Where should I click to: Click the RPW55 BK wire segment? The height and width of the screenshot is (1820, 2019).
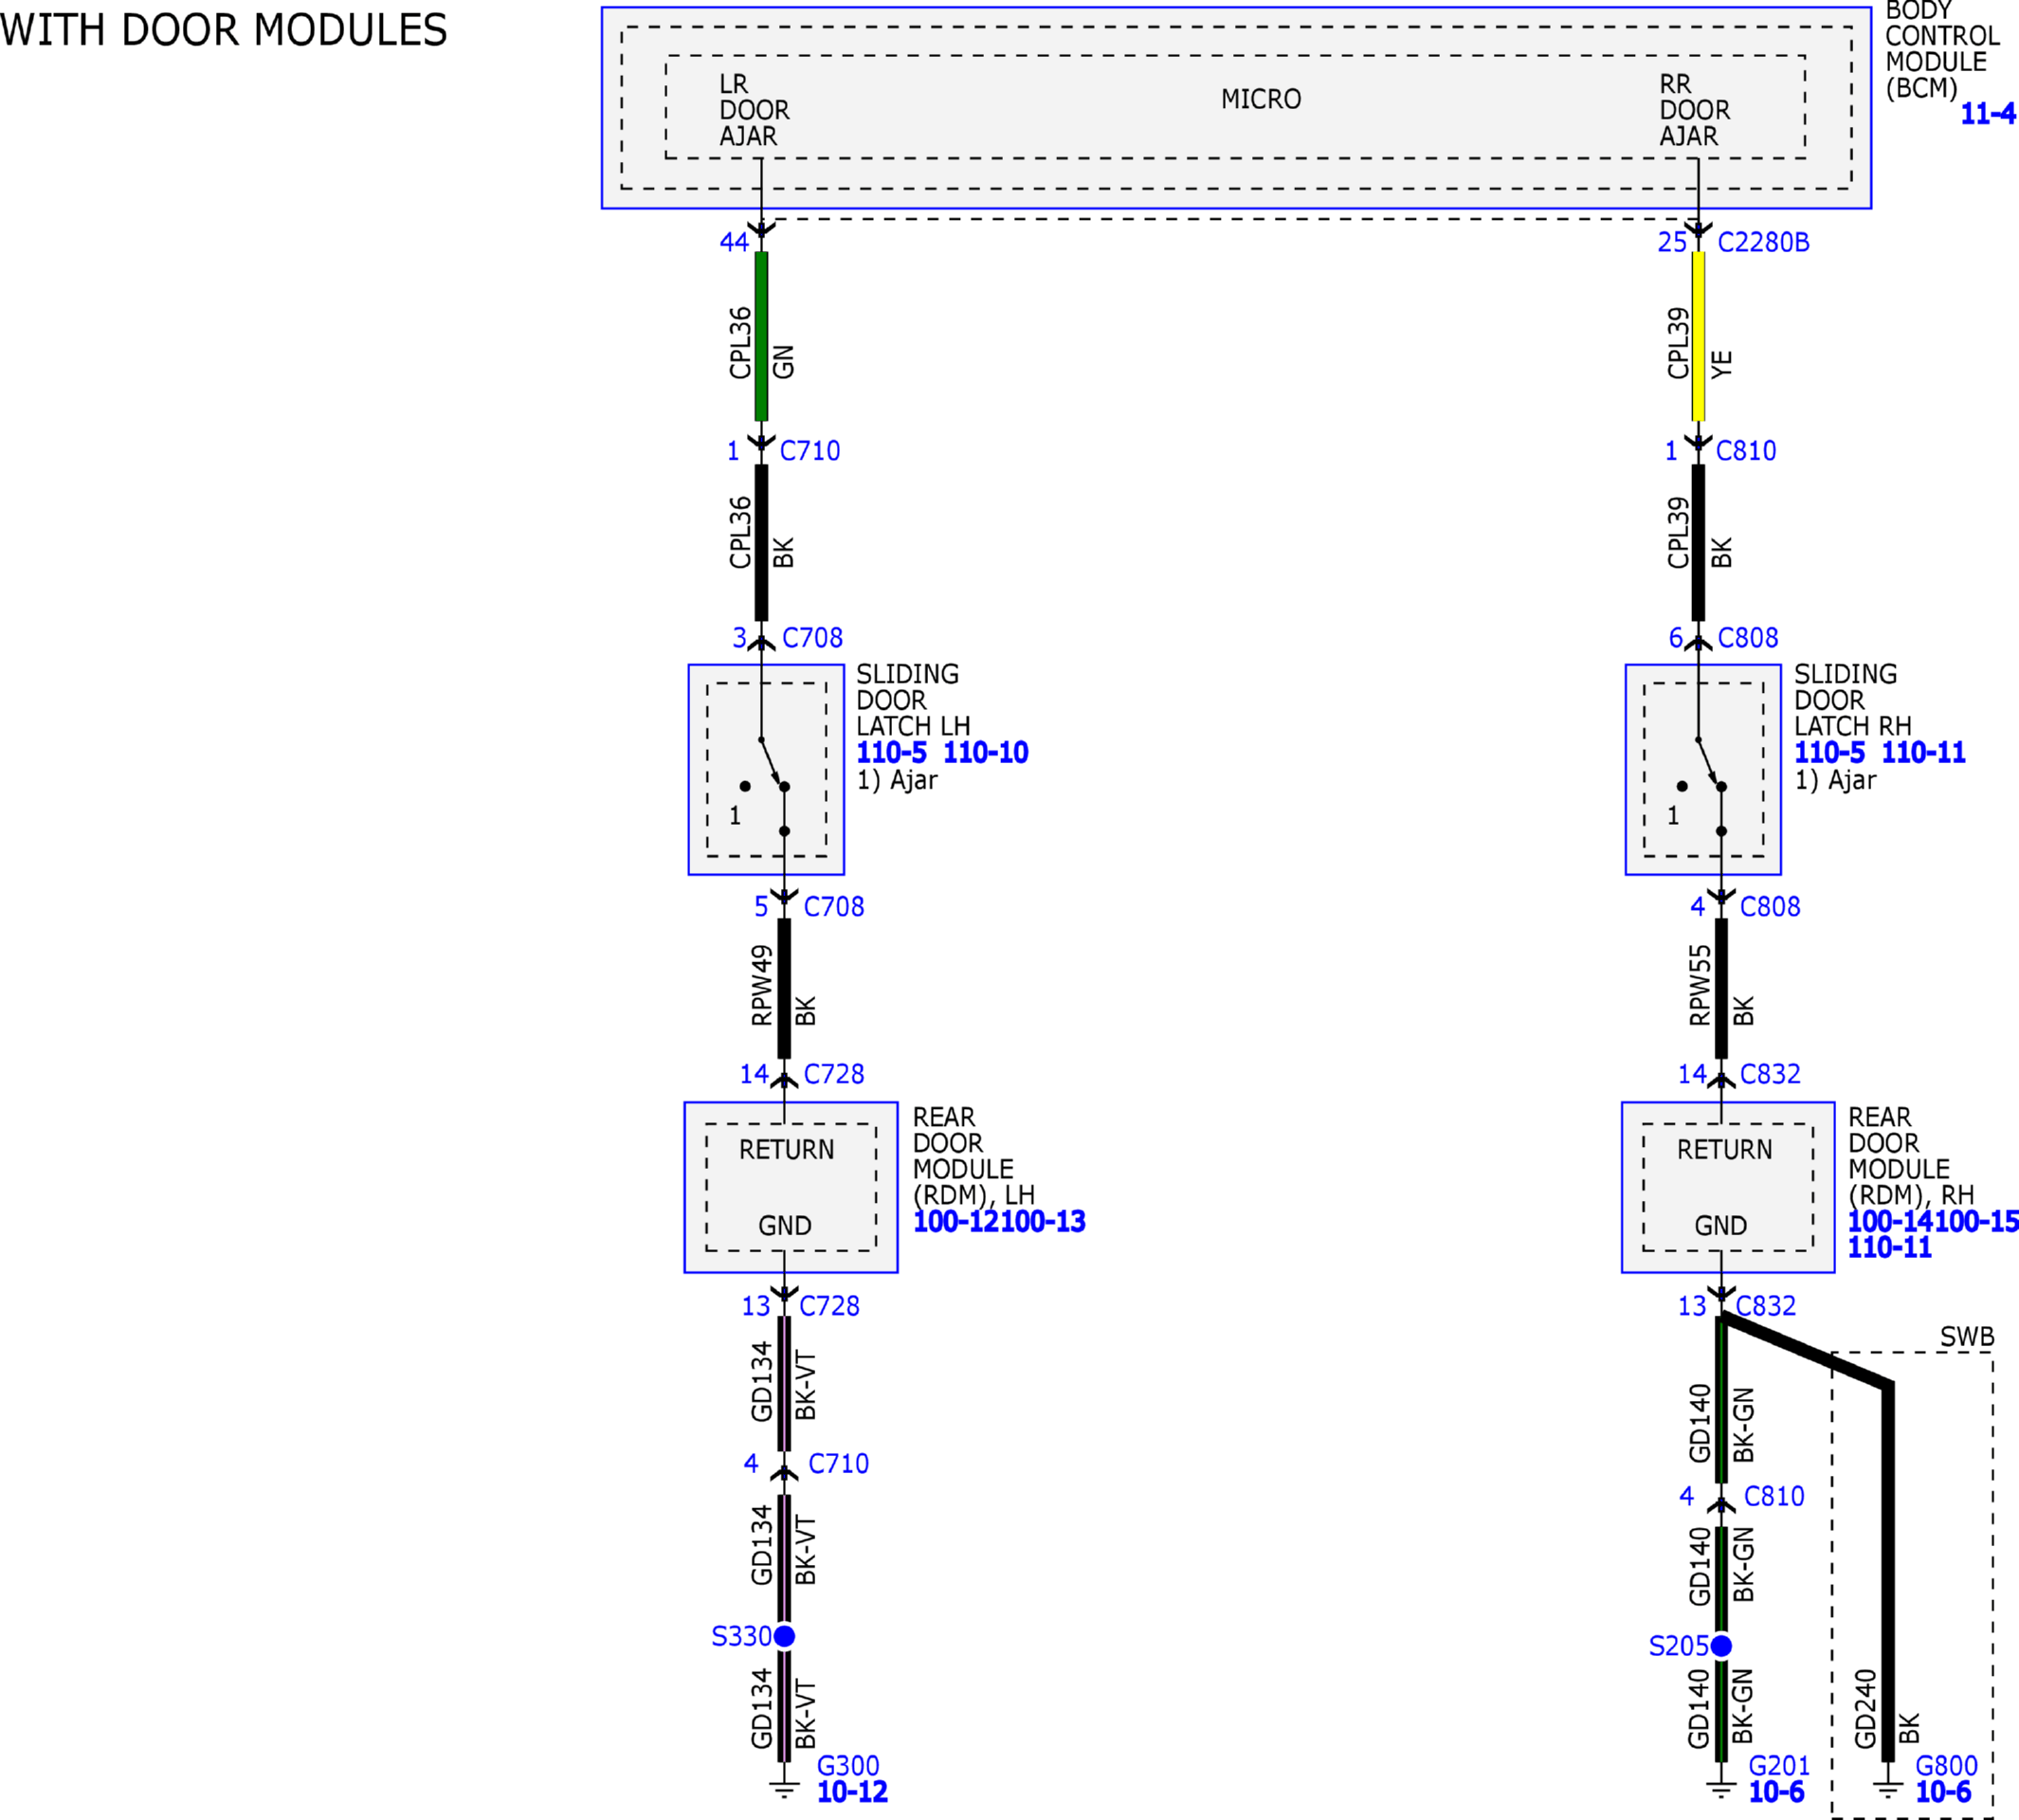1721,988
